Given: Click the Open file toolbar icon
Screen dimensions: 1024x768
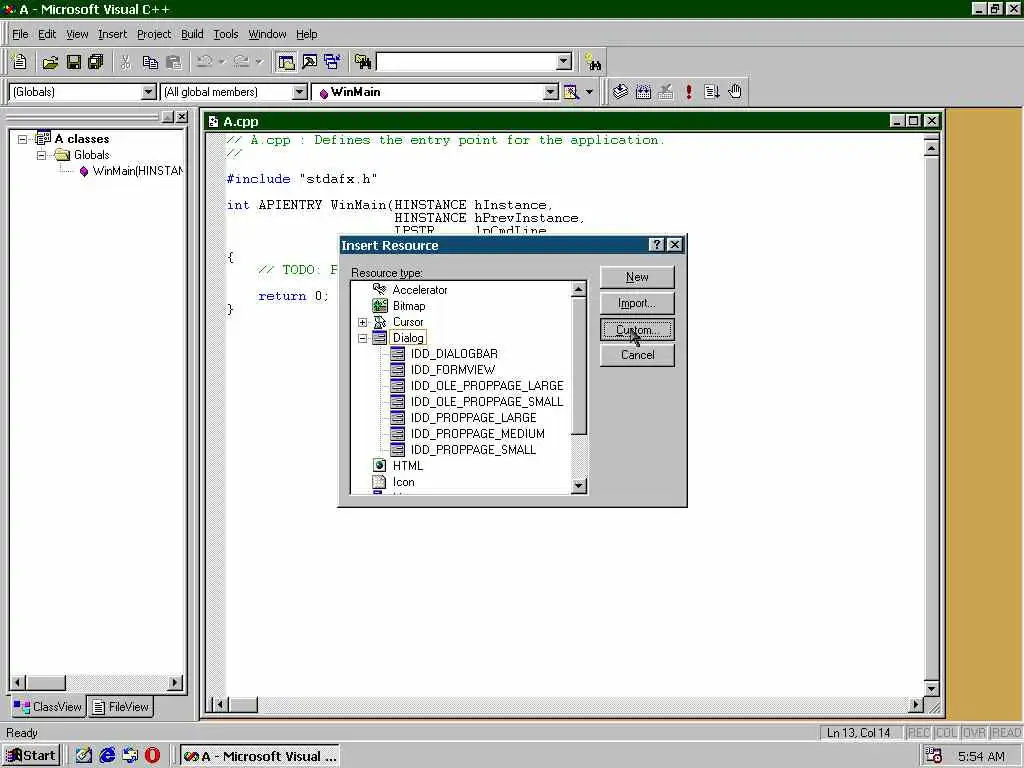Looking at the screenshot, I should point(50,62).
